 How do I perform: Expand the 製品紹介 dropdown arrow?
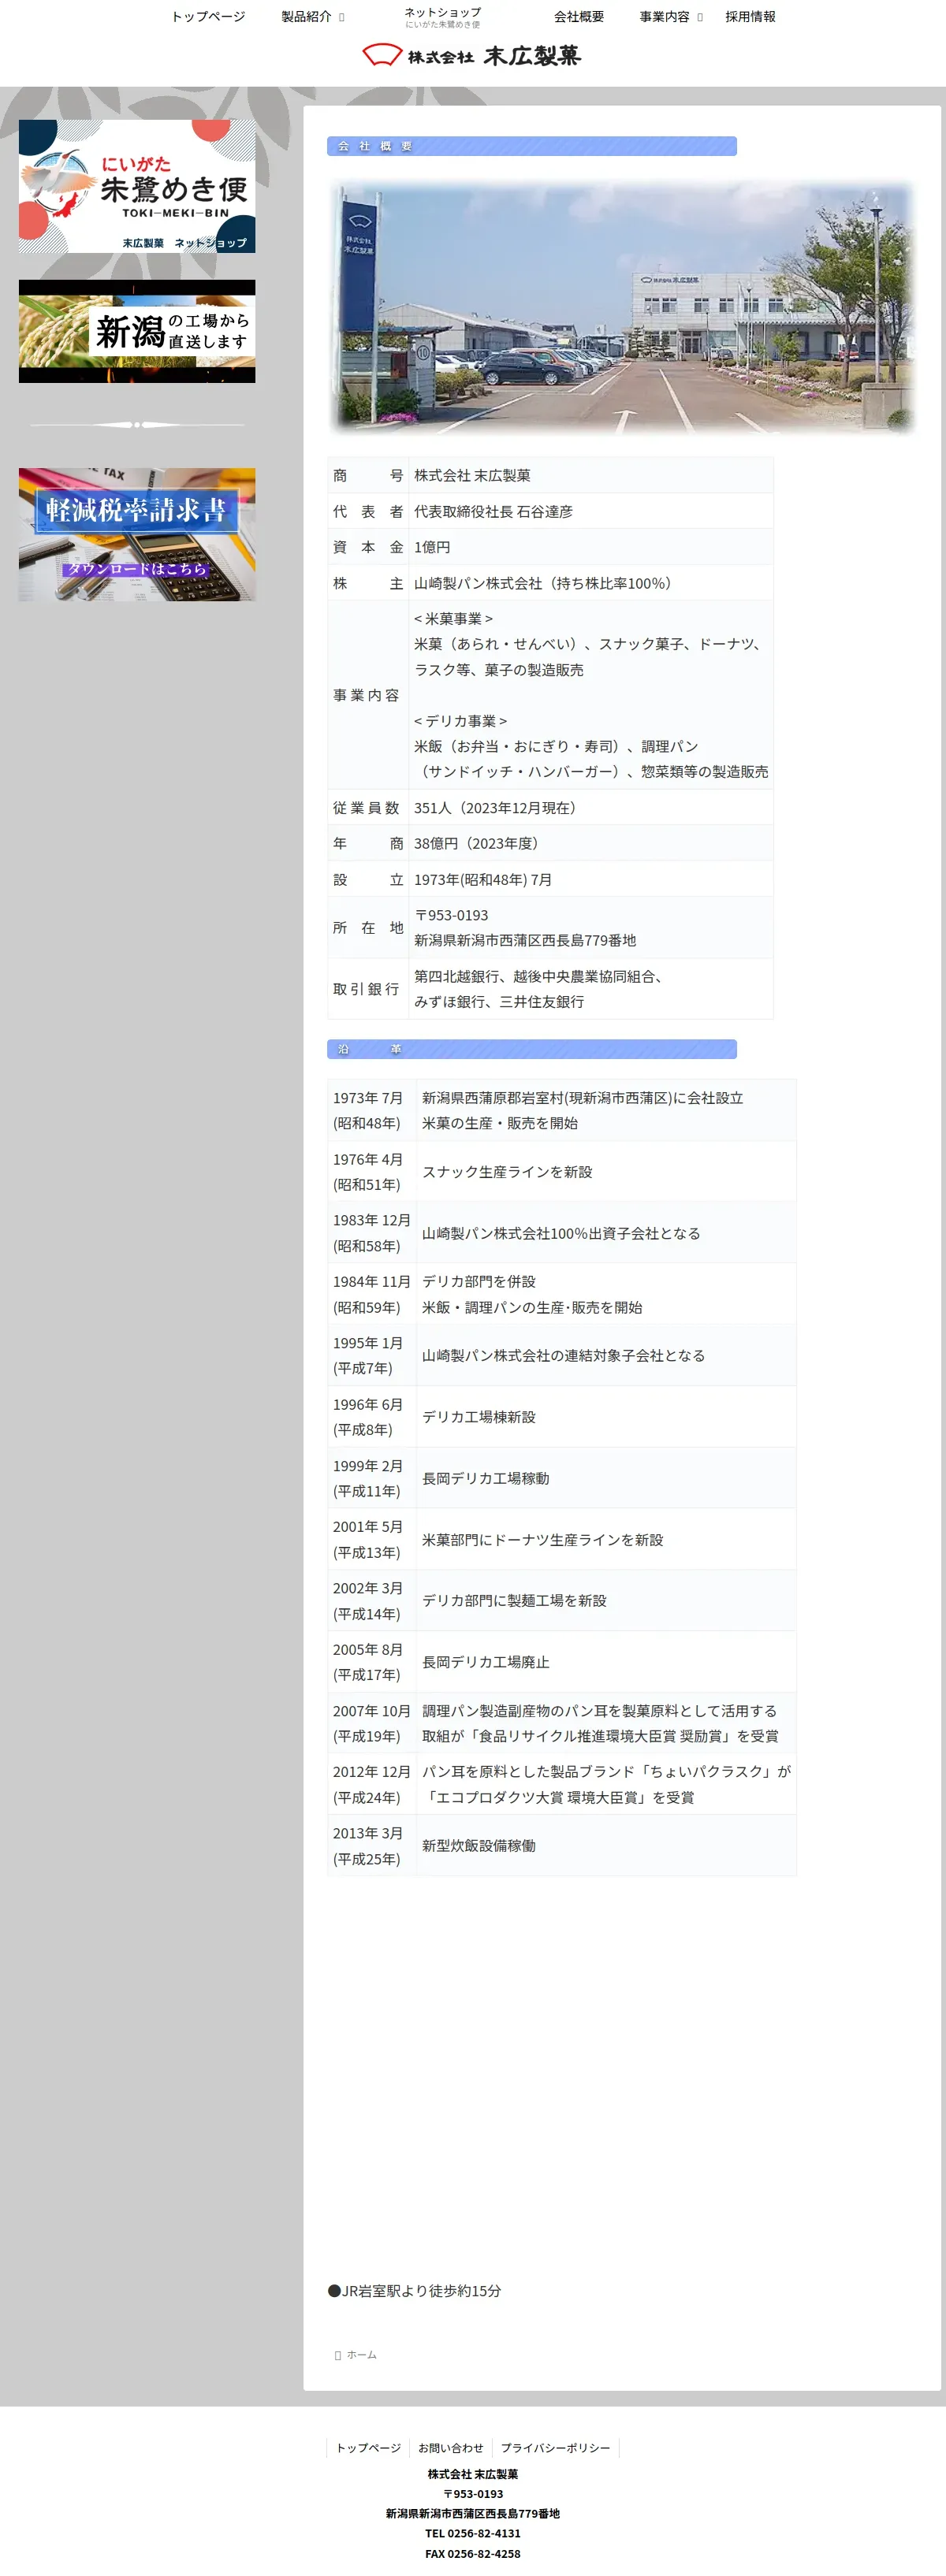tap(342, 18)
